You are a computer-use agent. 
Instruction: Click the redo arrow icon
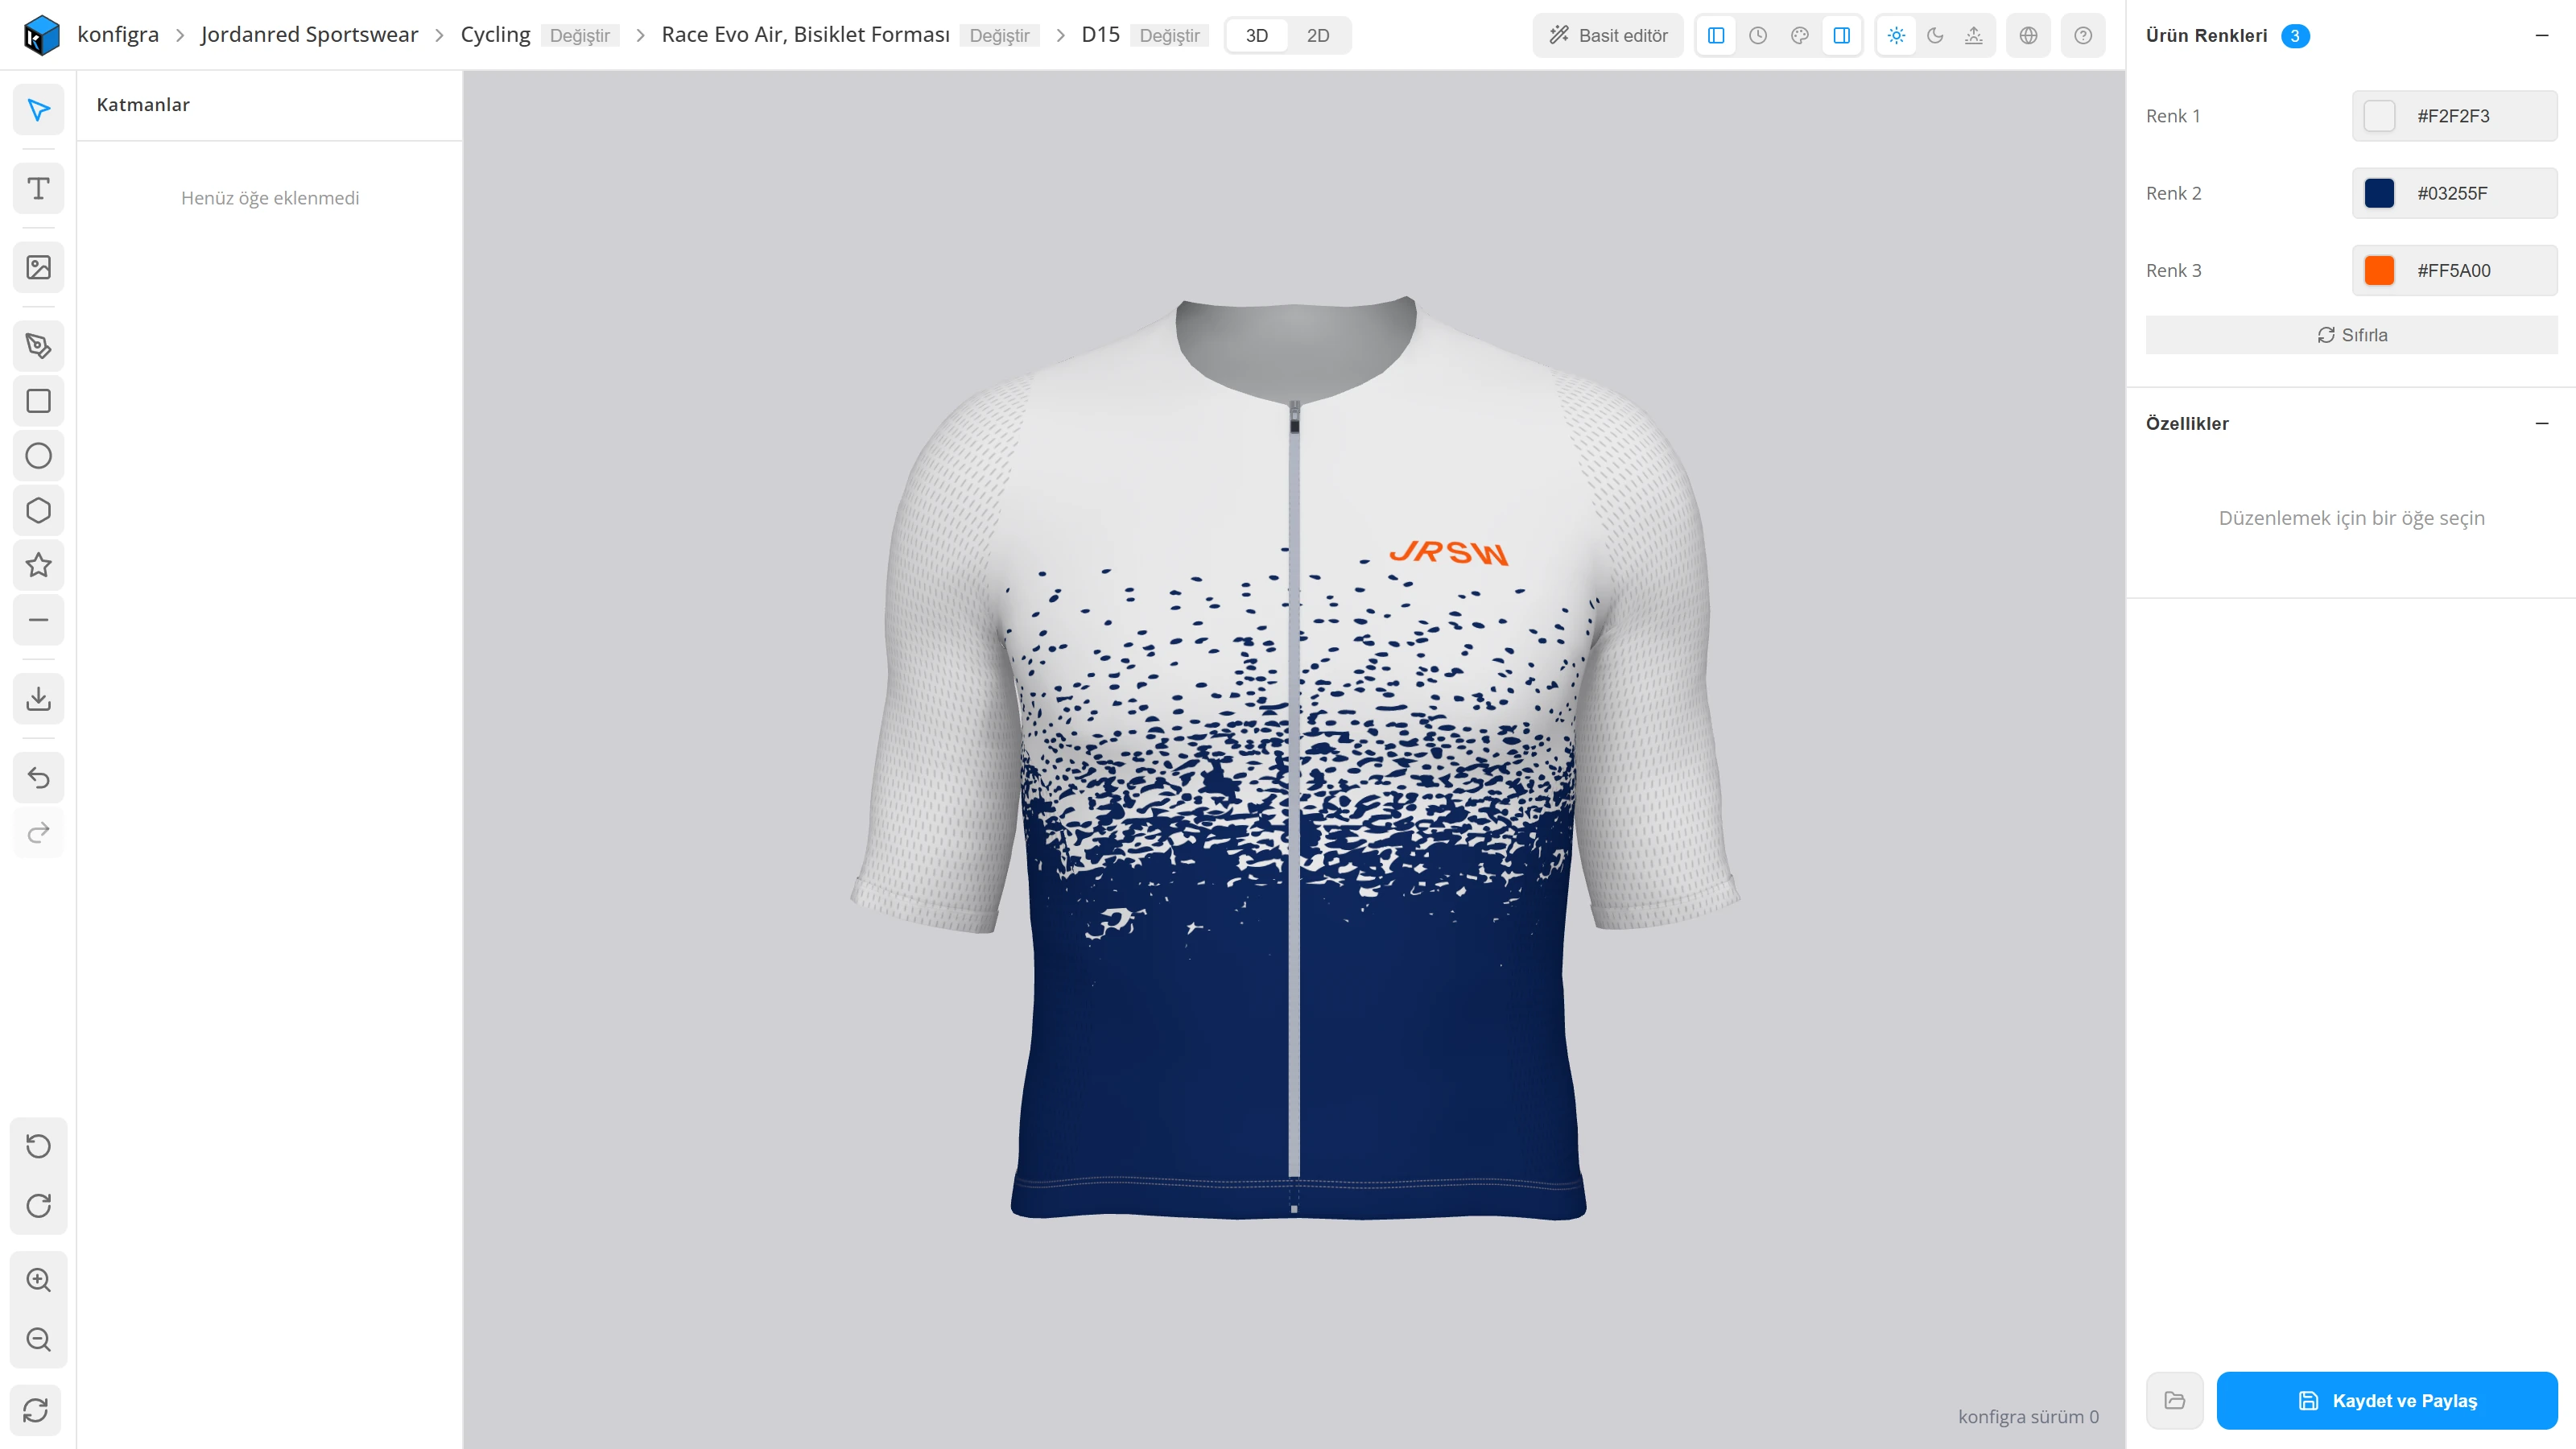(x=38, y=833)
